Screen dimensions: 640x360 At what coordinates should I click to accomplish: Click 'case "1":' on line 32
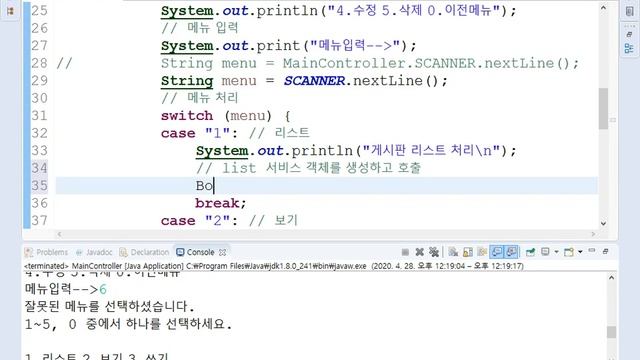point(200,133)
